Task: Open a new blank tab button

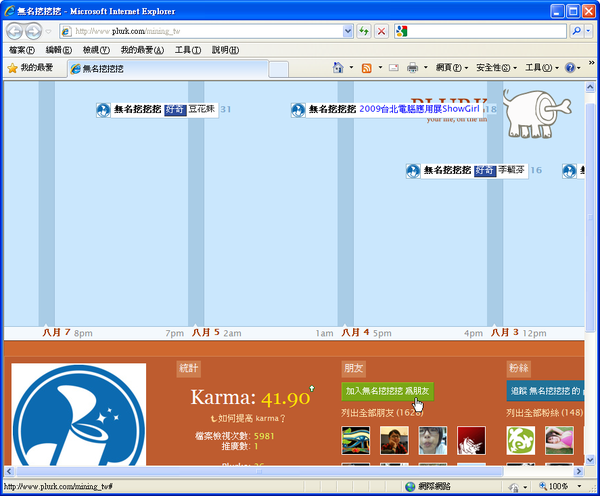Action: [278, 69]
